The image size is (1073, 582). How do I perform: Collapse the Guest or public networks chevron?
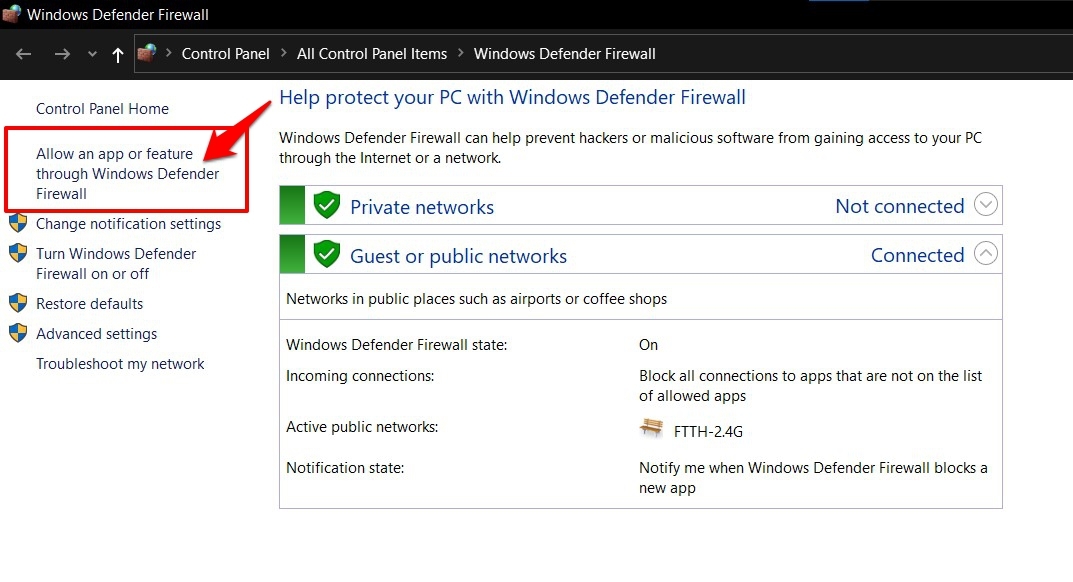(x=985, y=253)
